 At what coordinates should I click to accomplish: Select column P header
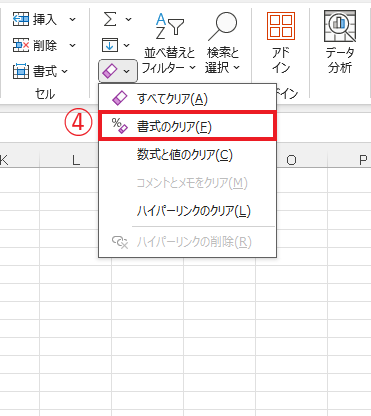349,160
